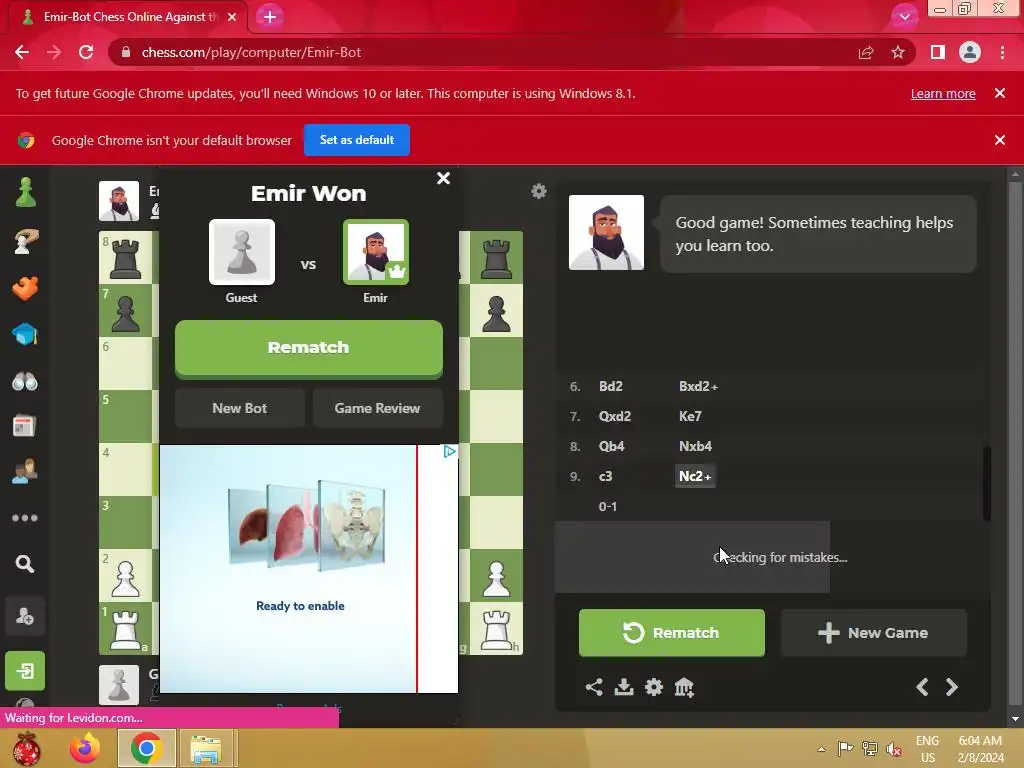Open the Chrome profile avatar
The height and width of the screenshot is (768, 1024).
[970, 52]
